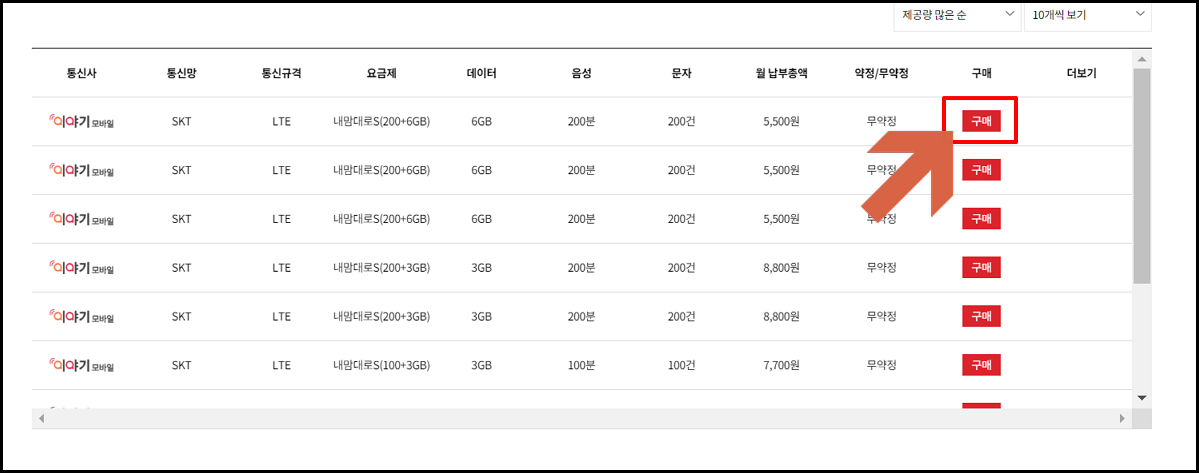
Task: Click the 통신망 column header
Action: click(181, 73)
